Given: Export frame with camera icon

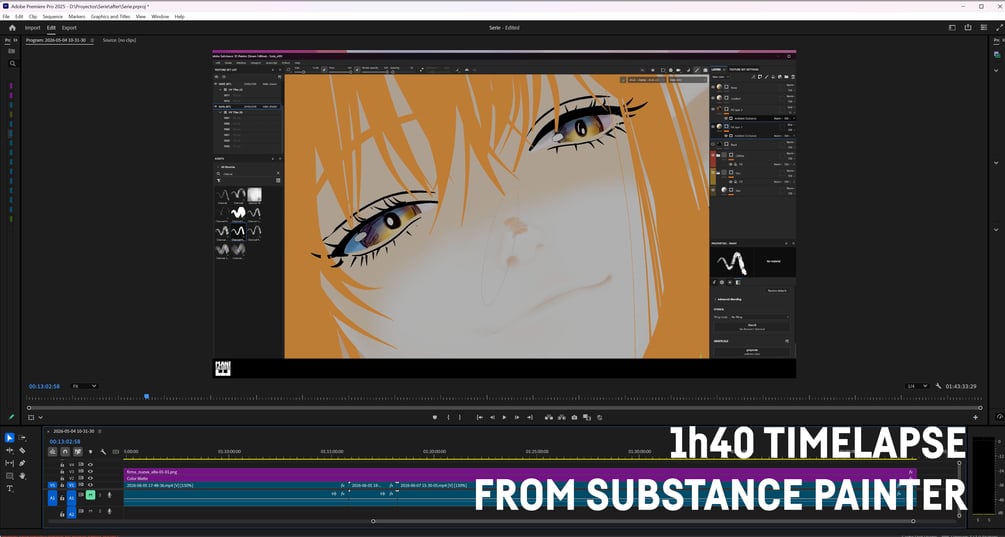Looking at the screenshot, I should [x=574, y=417].
